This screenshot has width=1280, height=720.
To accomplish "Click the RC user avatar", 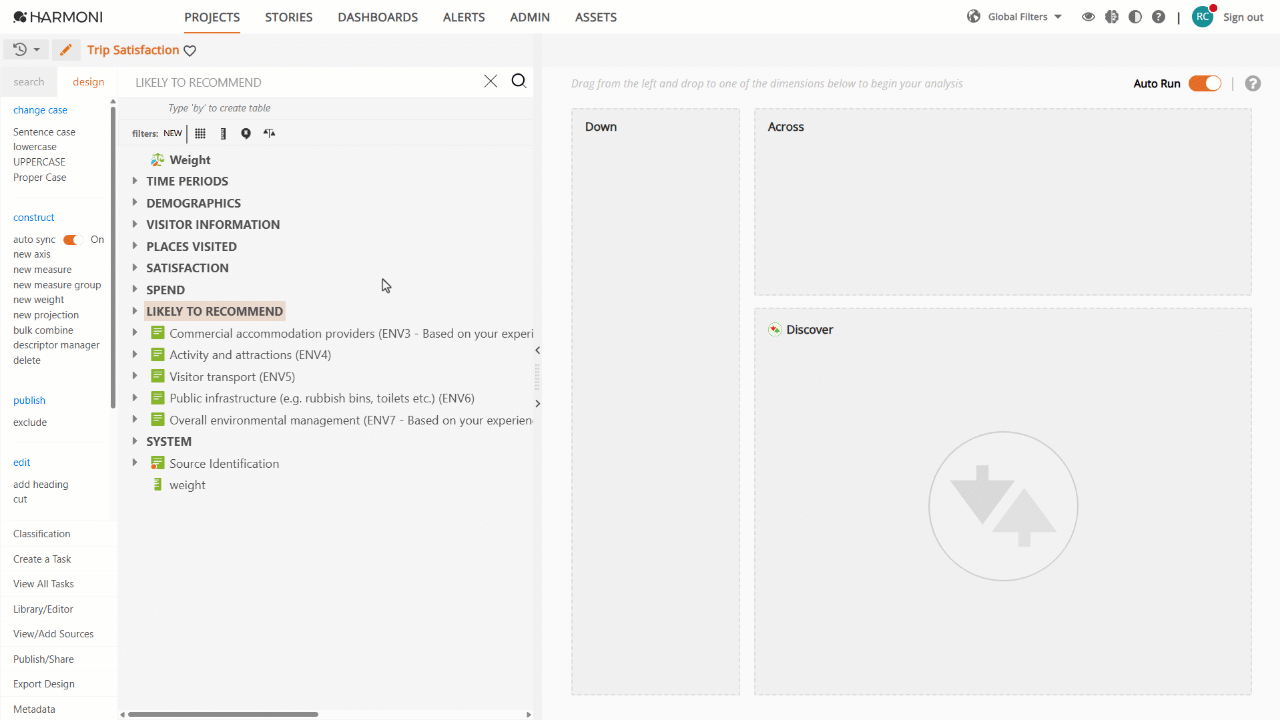I will click(x=1203, y=16).
